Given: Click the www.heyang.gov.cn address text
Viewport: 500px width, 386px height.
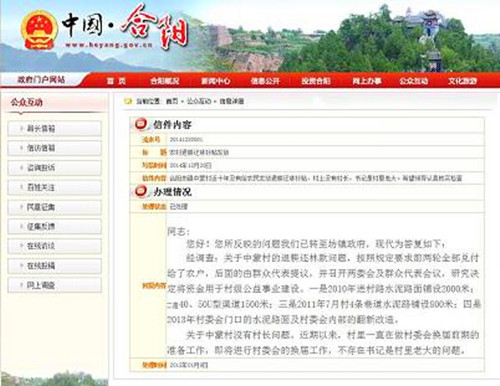Looking at the screenshot, I should (x=109, y=45).
